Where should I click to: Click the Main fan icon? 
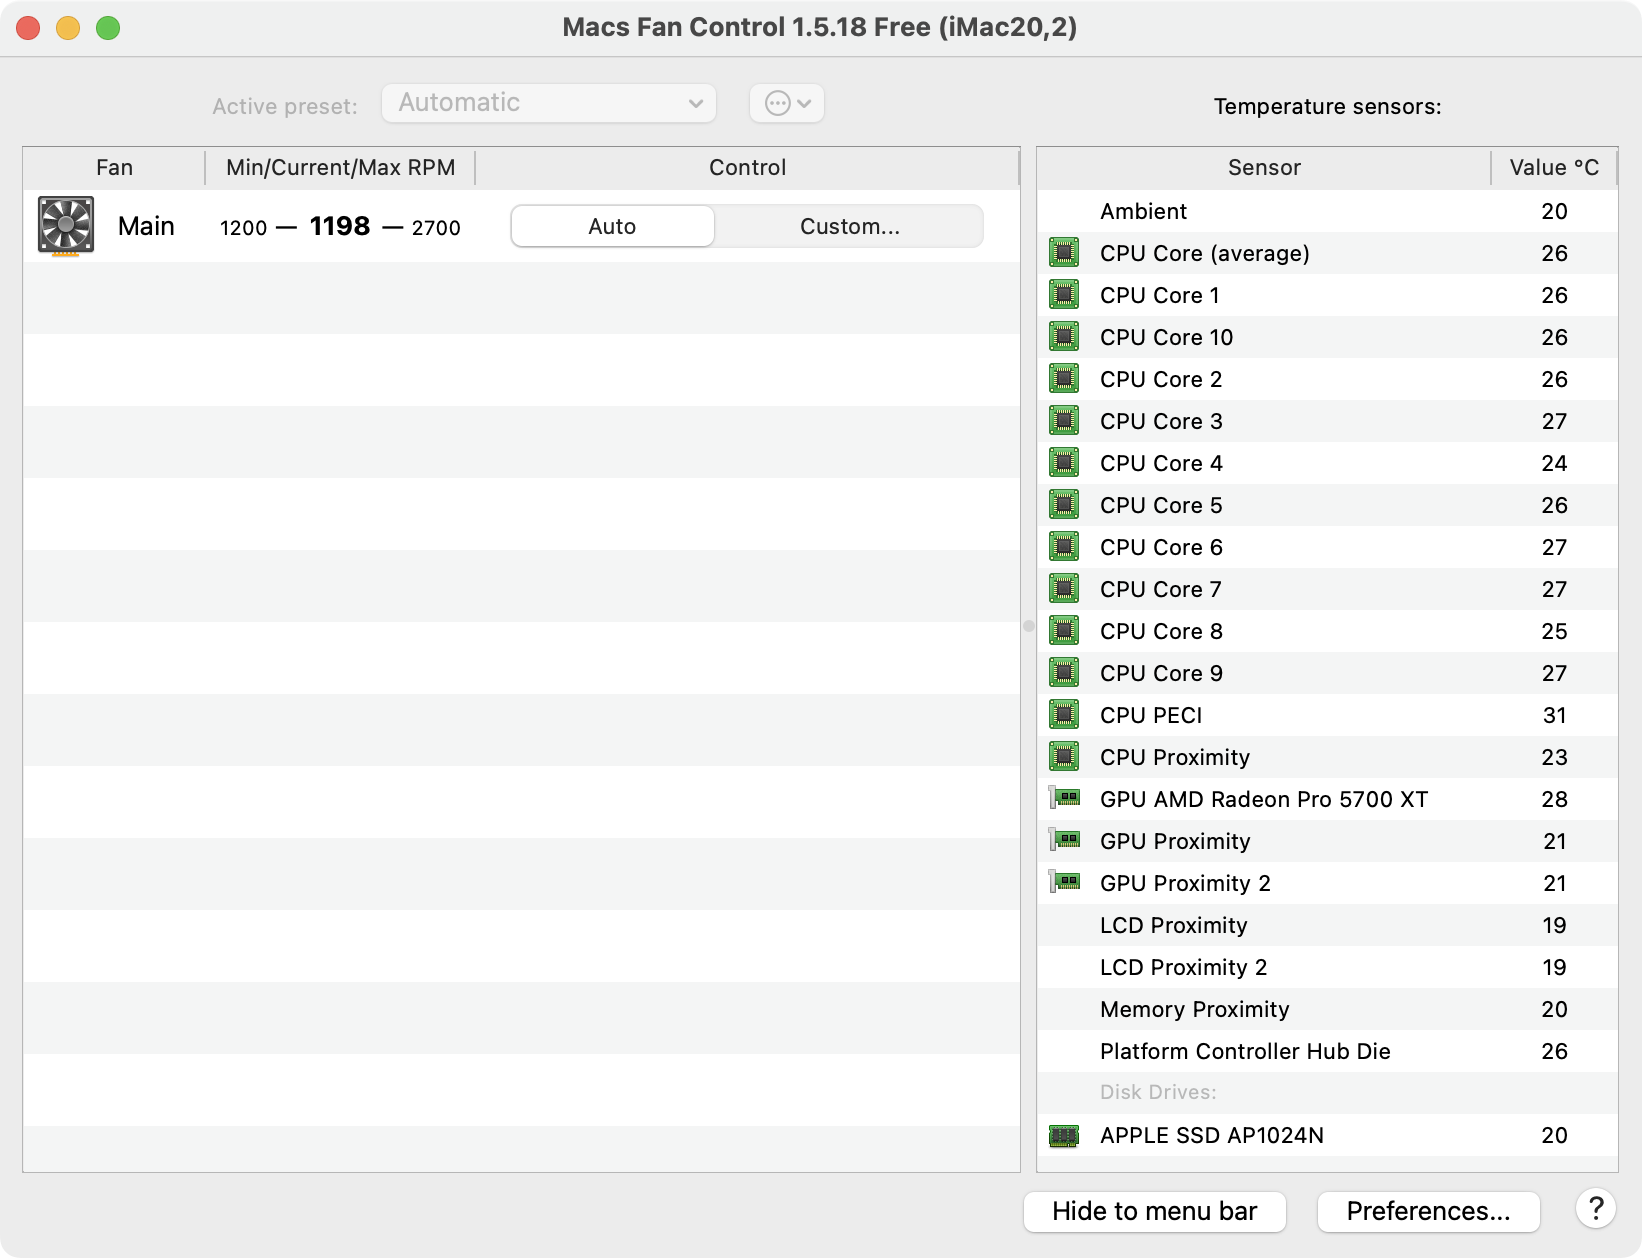pyautogui.click(x=64, y=225)
